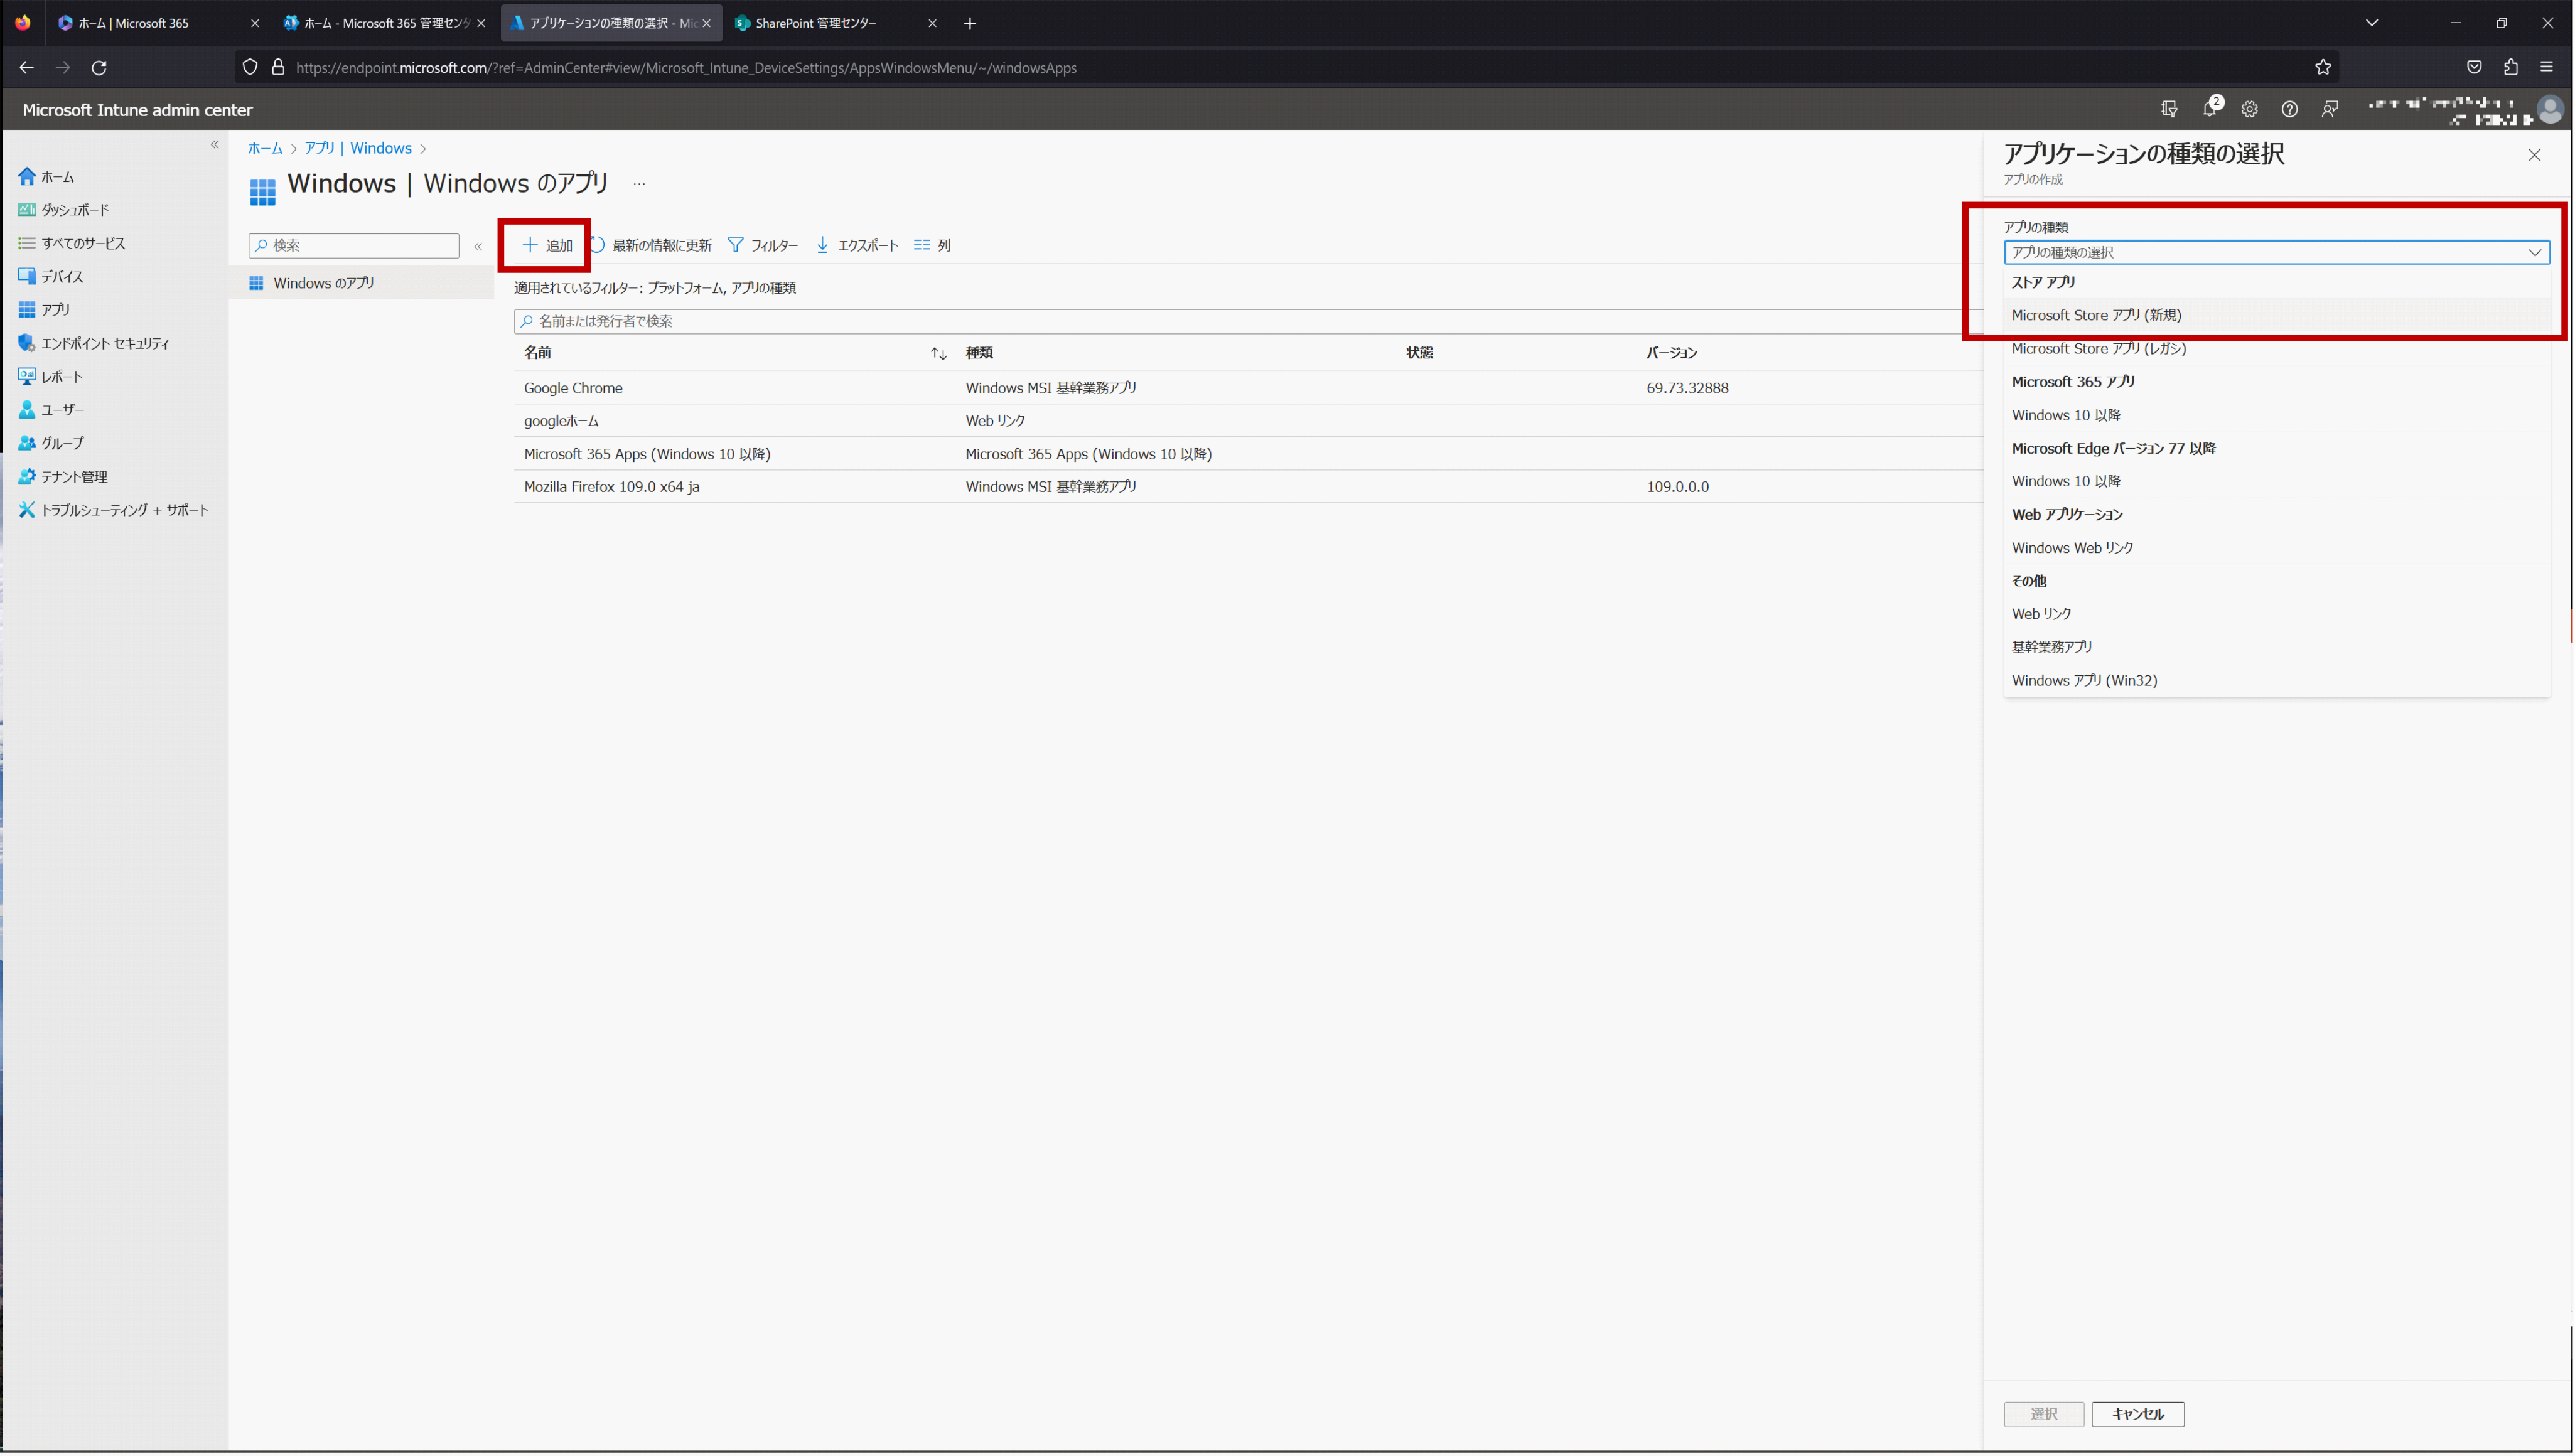
Task: Collapse the left navigation sidebar
Action: (215, 145)
